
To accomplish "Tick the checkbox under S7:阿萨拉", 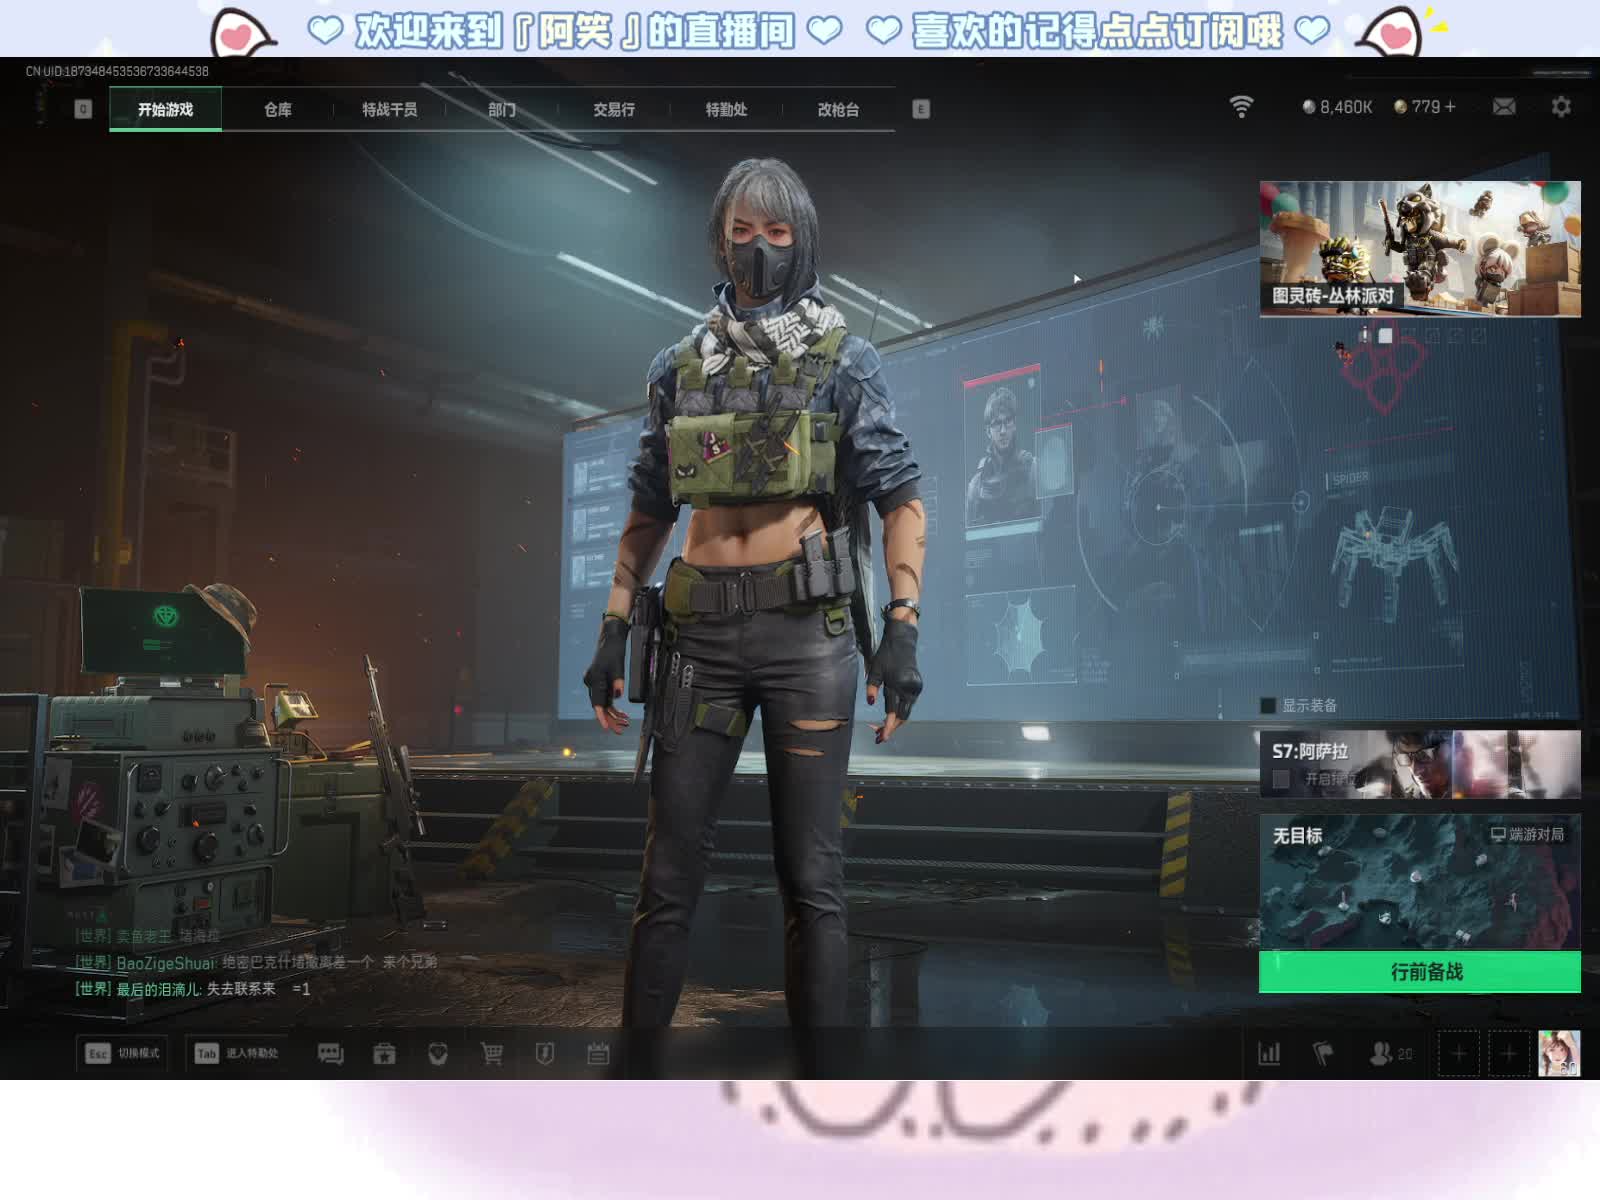I will click(x=1281, y=778).
